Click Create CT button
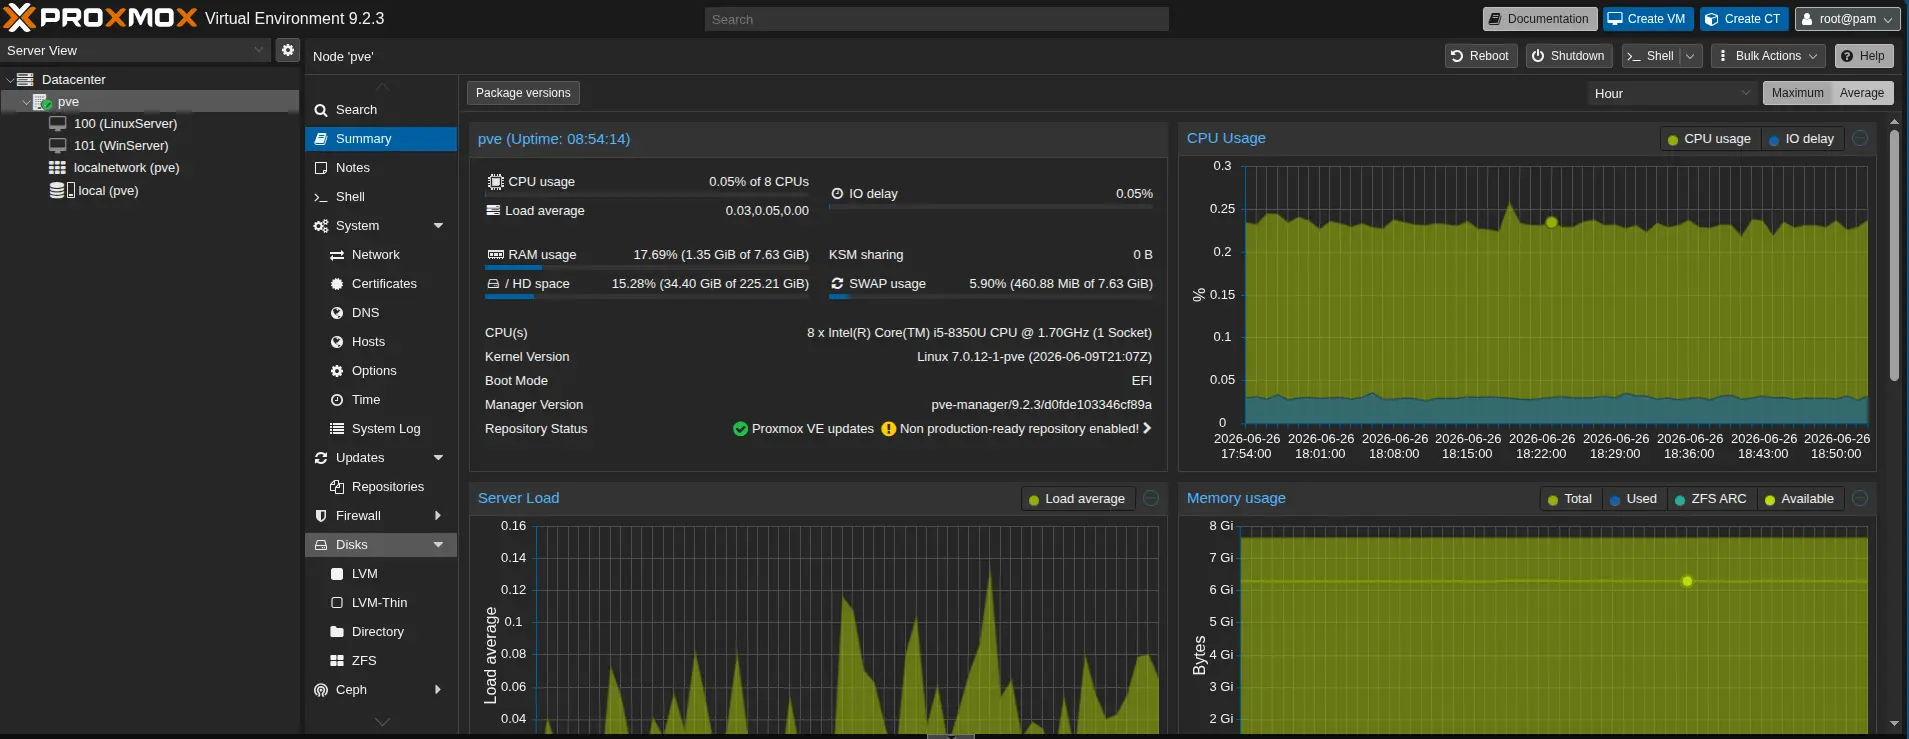Screen dimensions: 1909x739 [1743, 19]
